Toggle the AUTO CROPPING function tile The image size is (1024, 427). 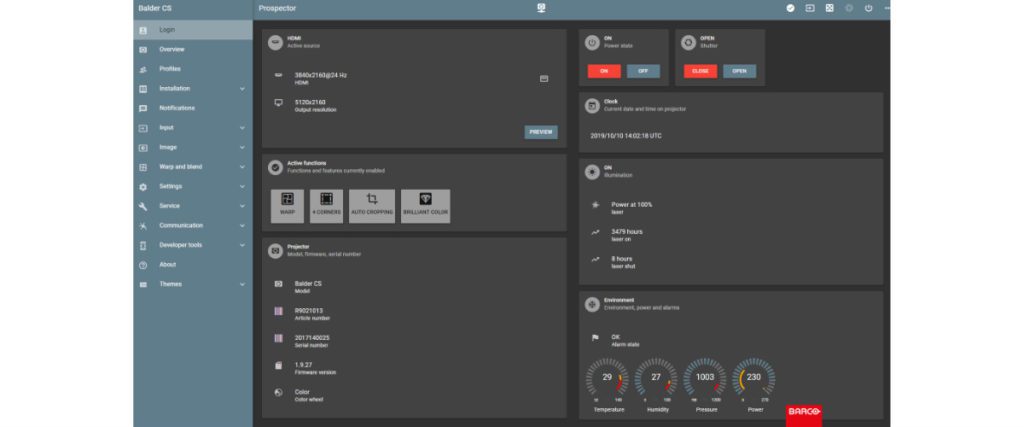point(372,206)
